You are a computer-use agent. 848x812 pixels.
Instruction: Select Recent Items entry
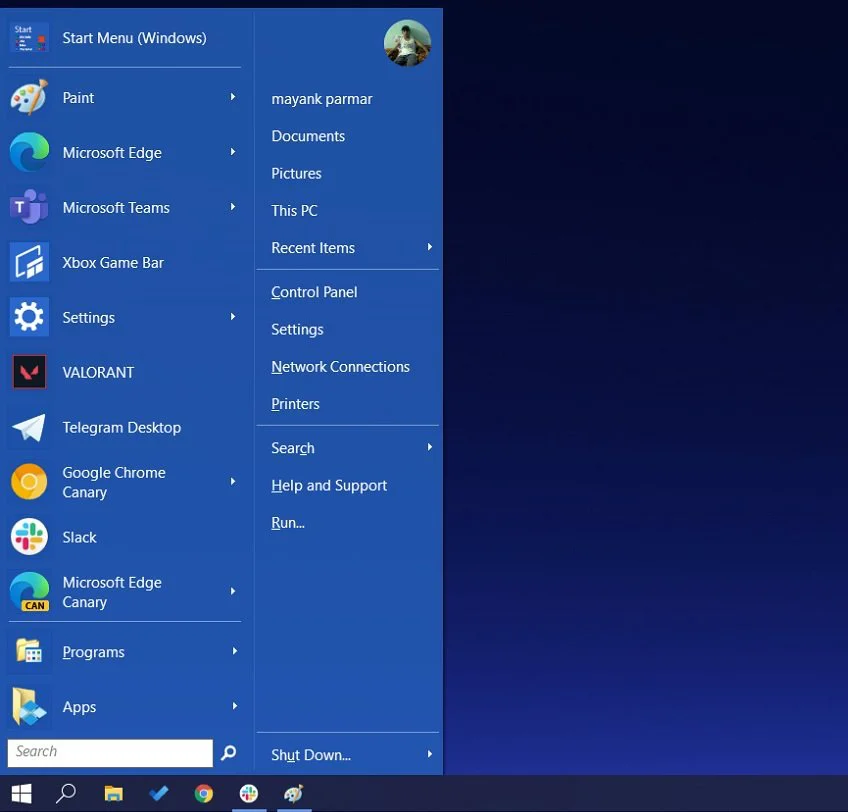pos(313,248)
